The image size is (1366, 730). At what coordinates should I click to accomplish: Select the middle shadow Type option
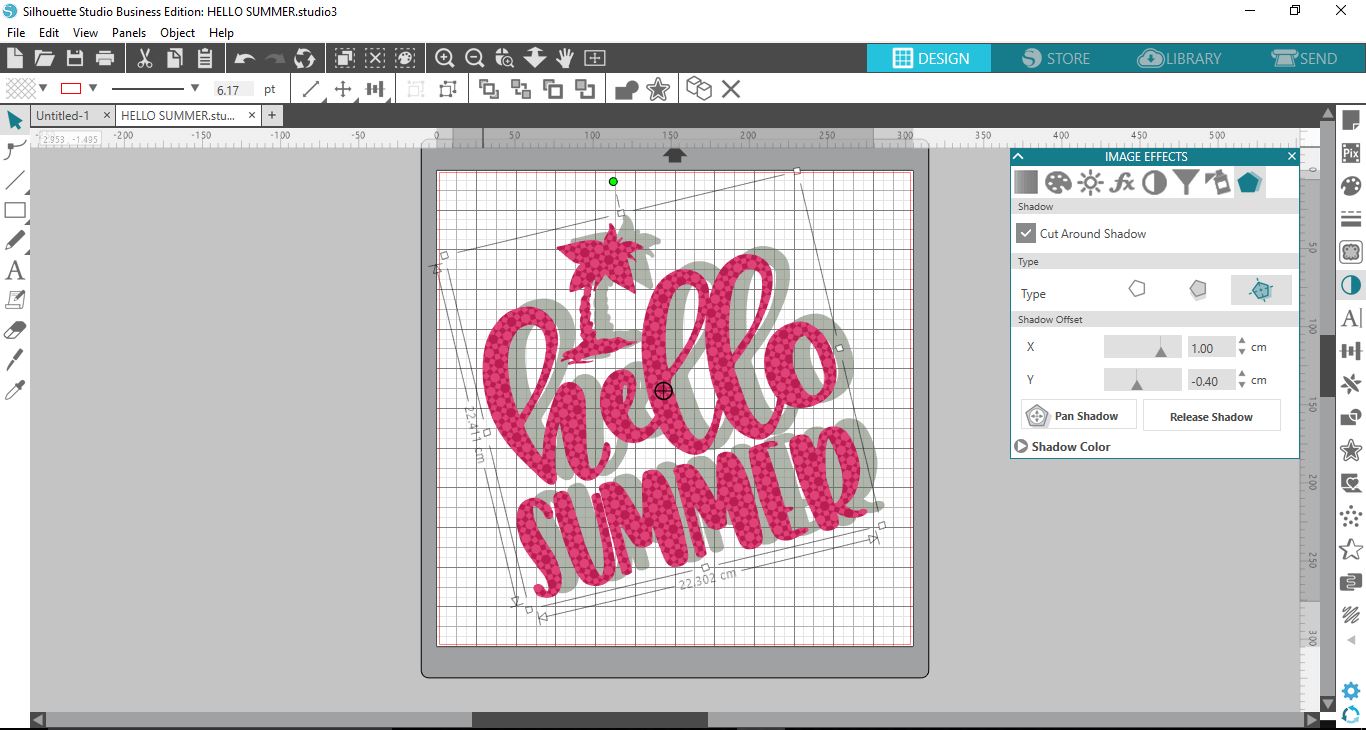click(x=1198, y=291)
